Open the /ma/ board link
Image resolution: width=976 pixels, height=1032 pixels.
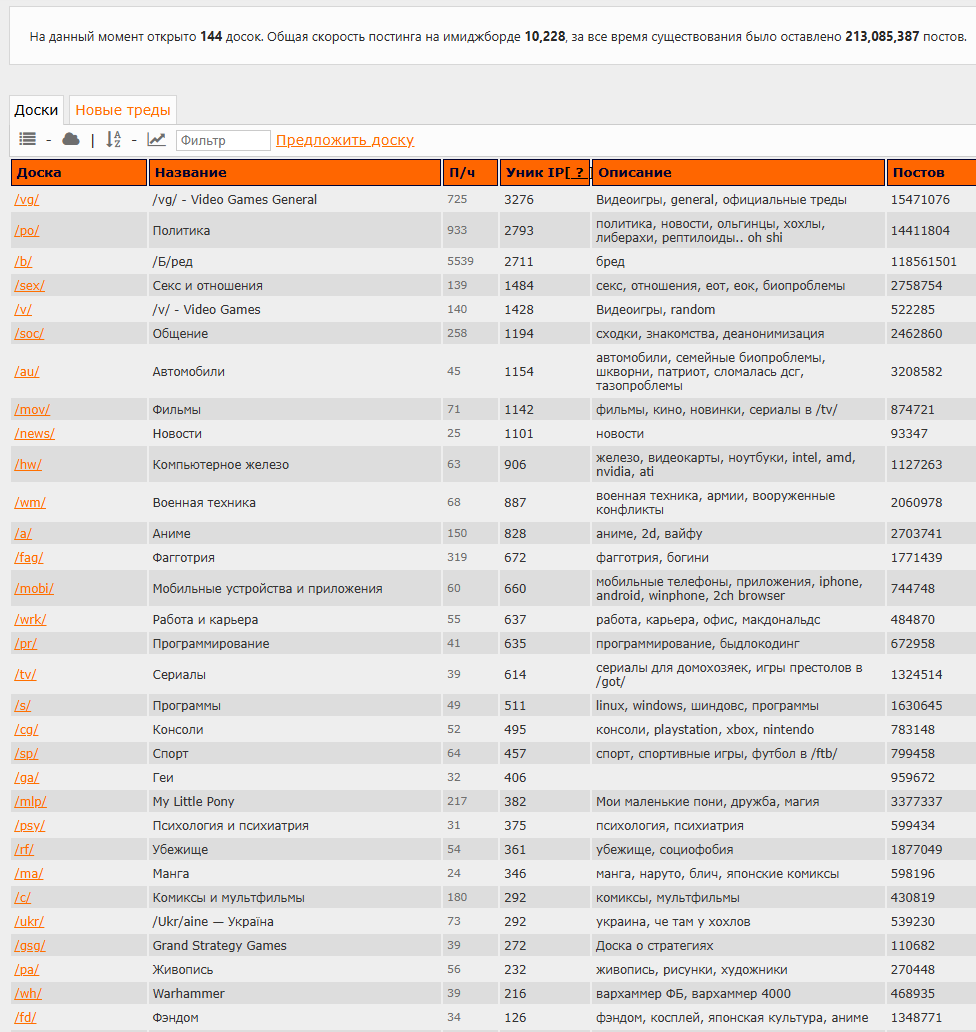(x=29, y=873)
